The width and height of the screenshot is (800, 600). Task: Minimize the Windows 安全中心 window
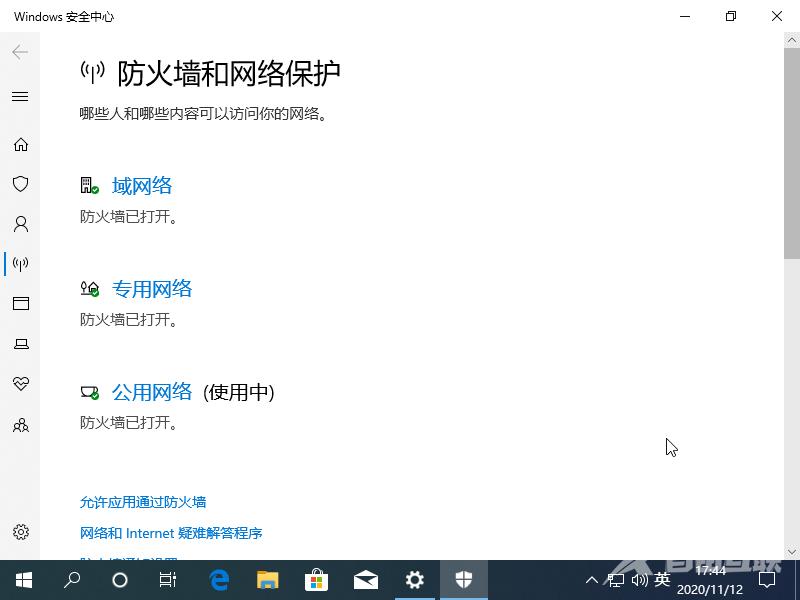point(685,16)
